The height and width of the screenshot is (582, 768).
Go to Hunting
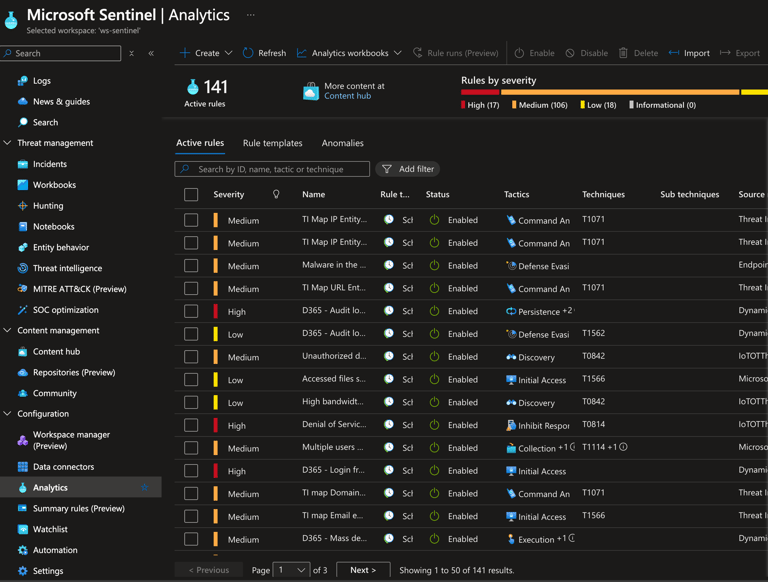tap(48, 206)
